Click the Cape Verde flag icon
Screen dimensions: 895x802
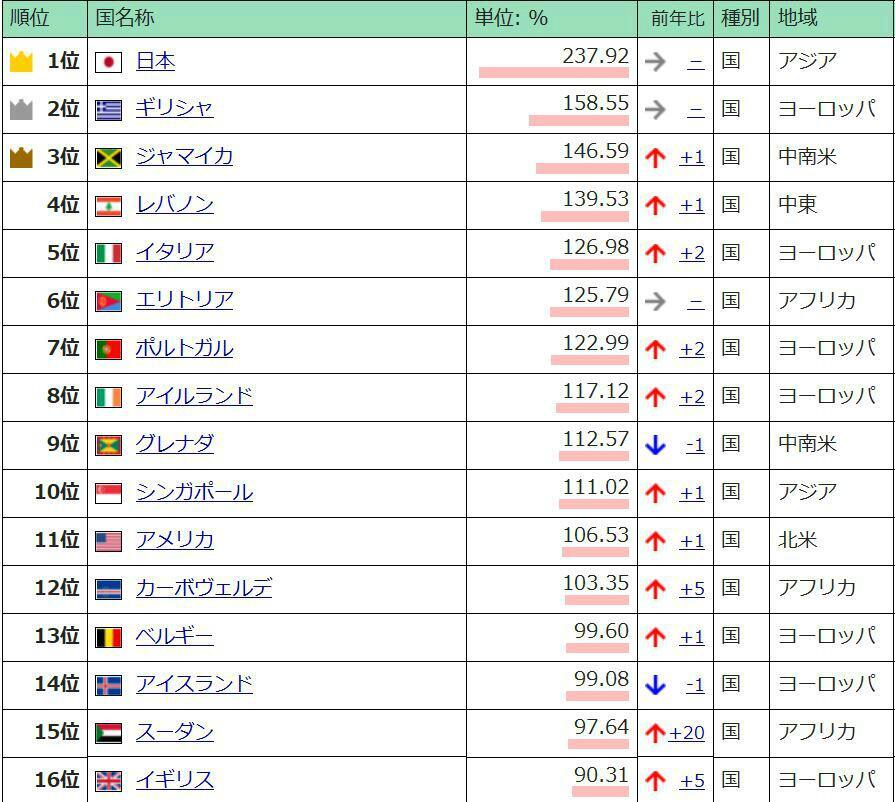coord(108,590)
